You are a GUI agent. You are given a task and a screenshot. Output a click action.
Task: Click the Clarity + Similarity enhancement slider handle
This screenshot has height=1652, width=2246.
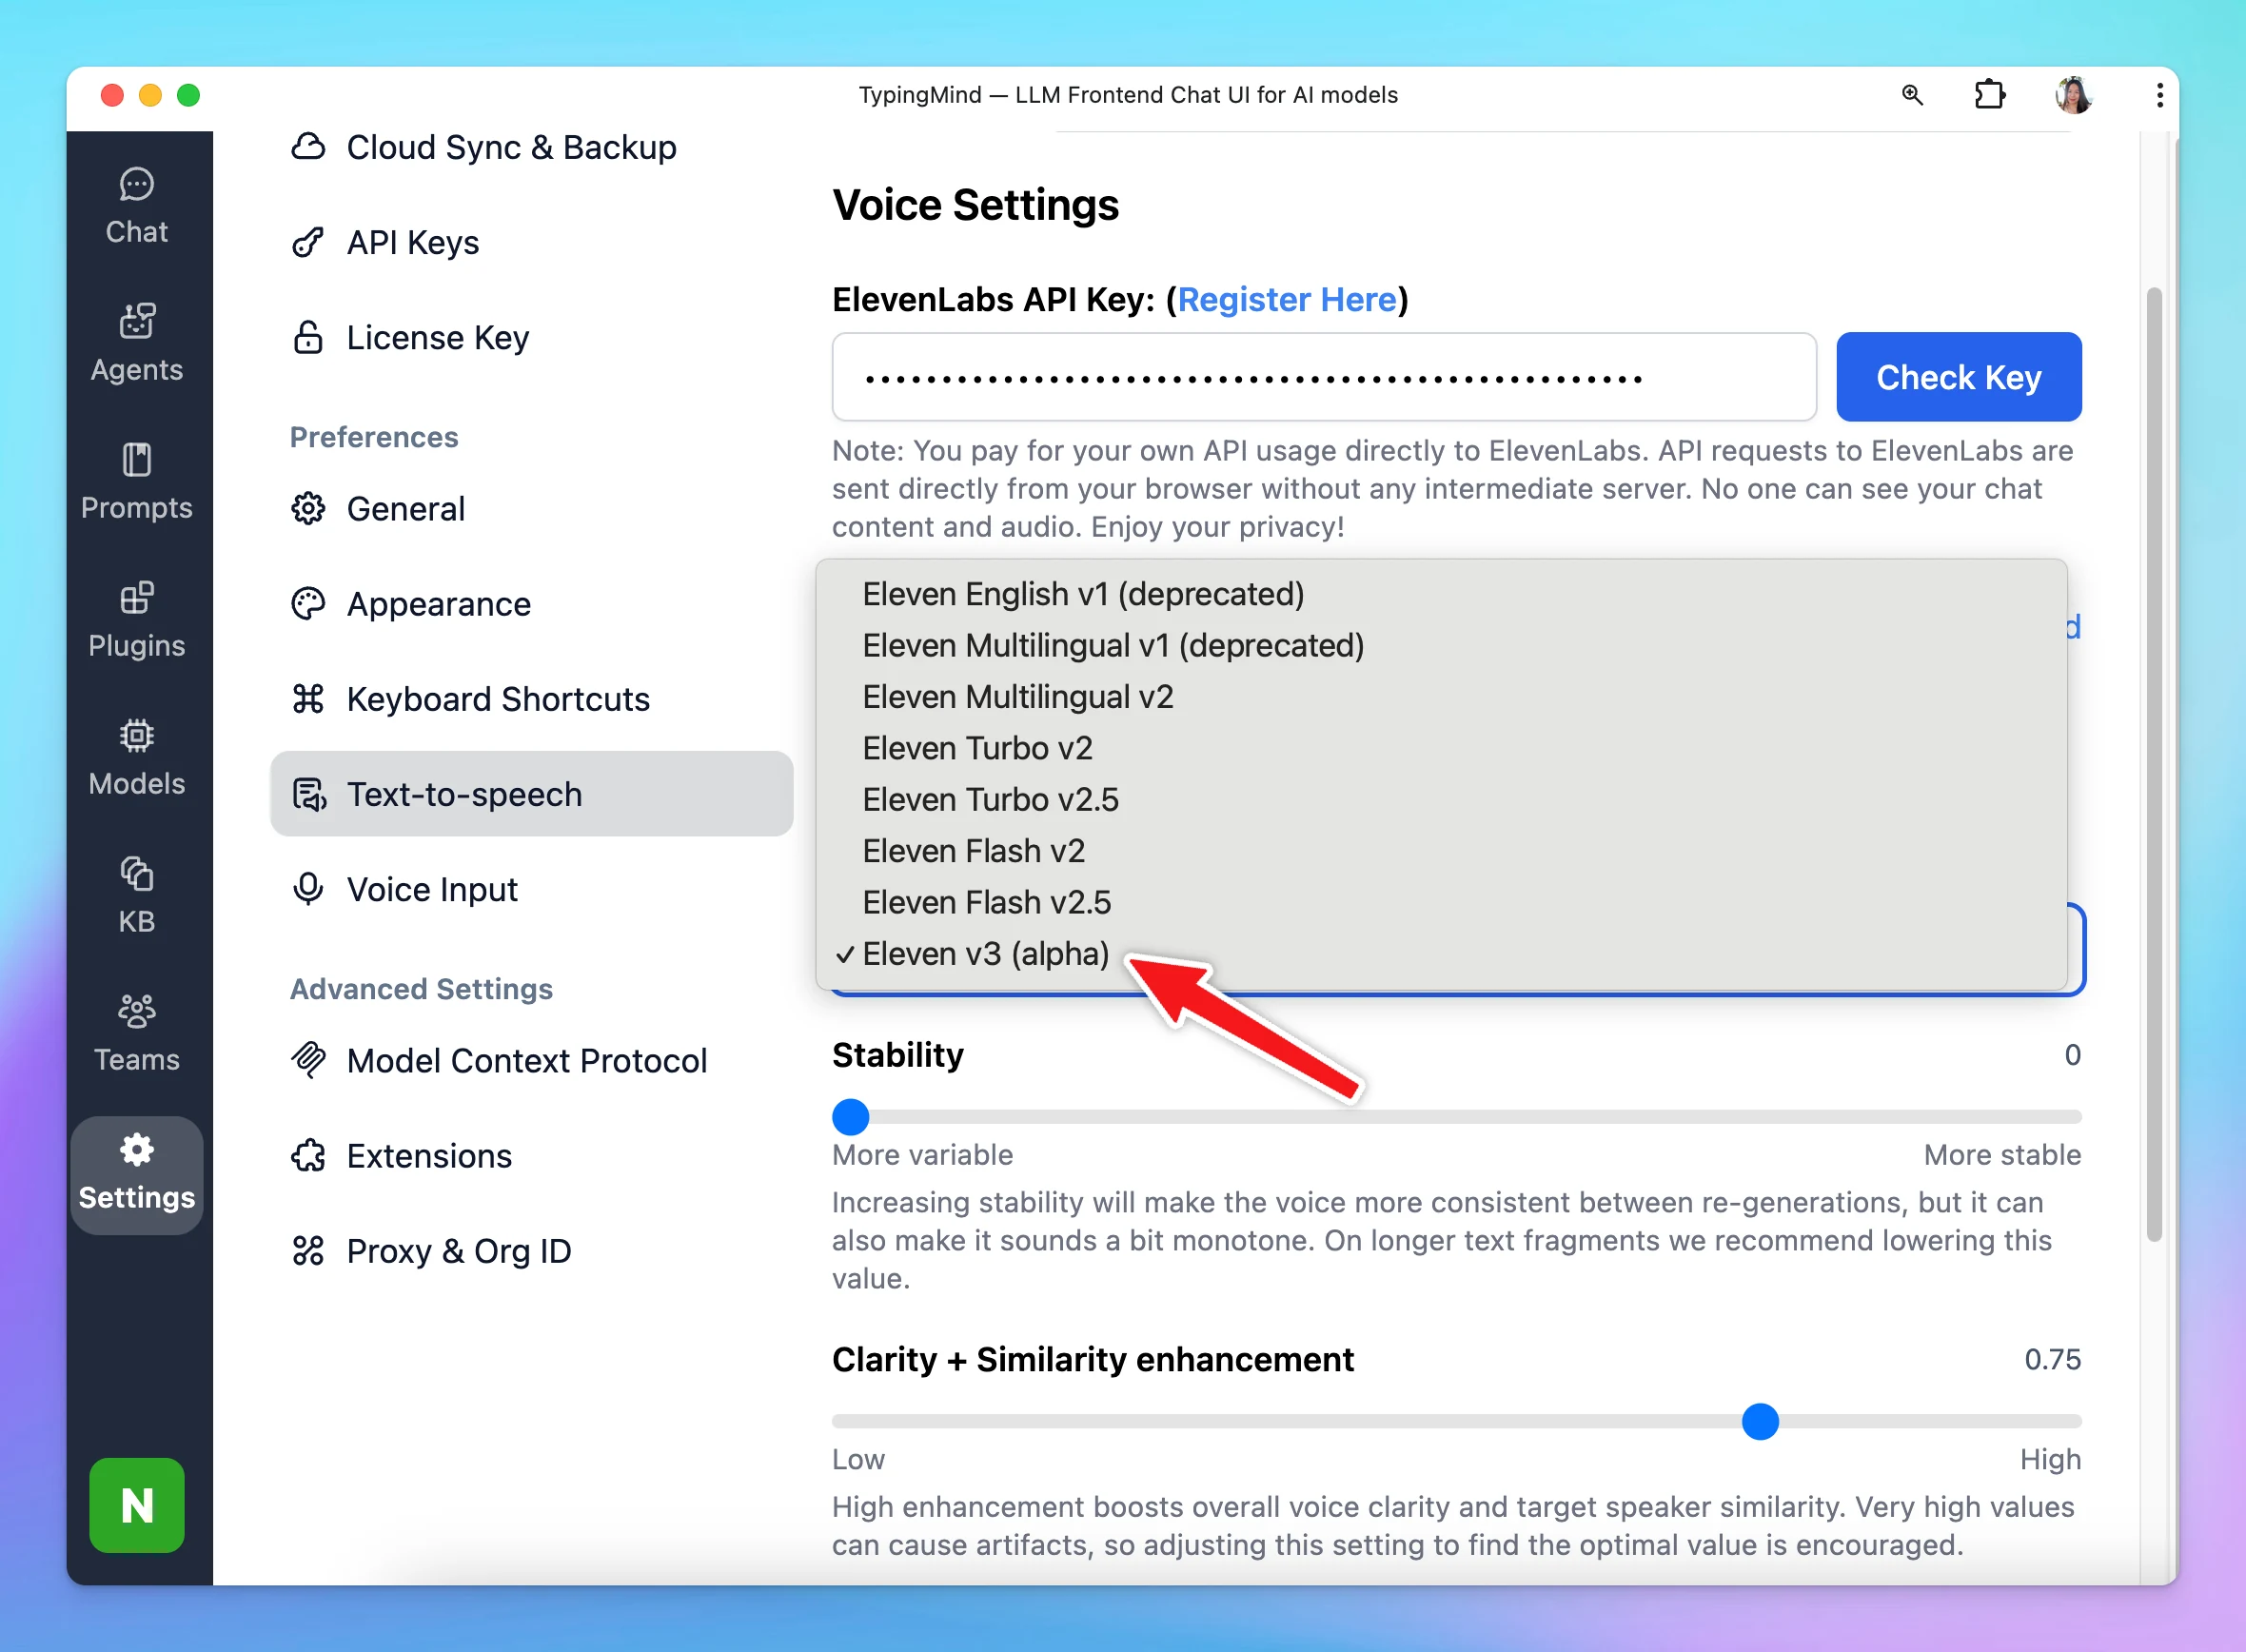click(1760, 1421)
